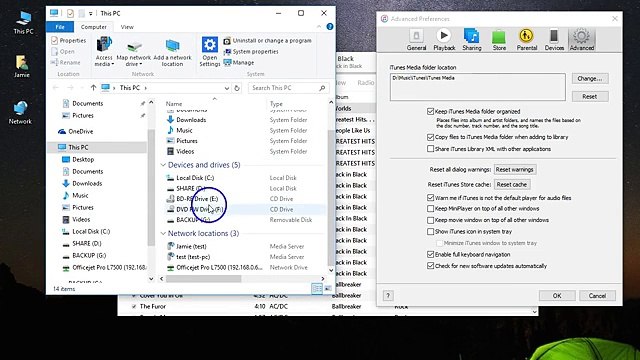Click Uninstall or change a program
The image size is (640, 360).
tap(267, 41)
